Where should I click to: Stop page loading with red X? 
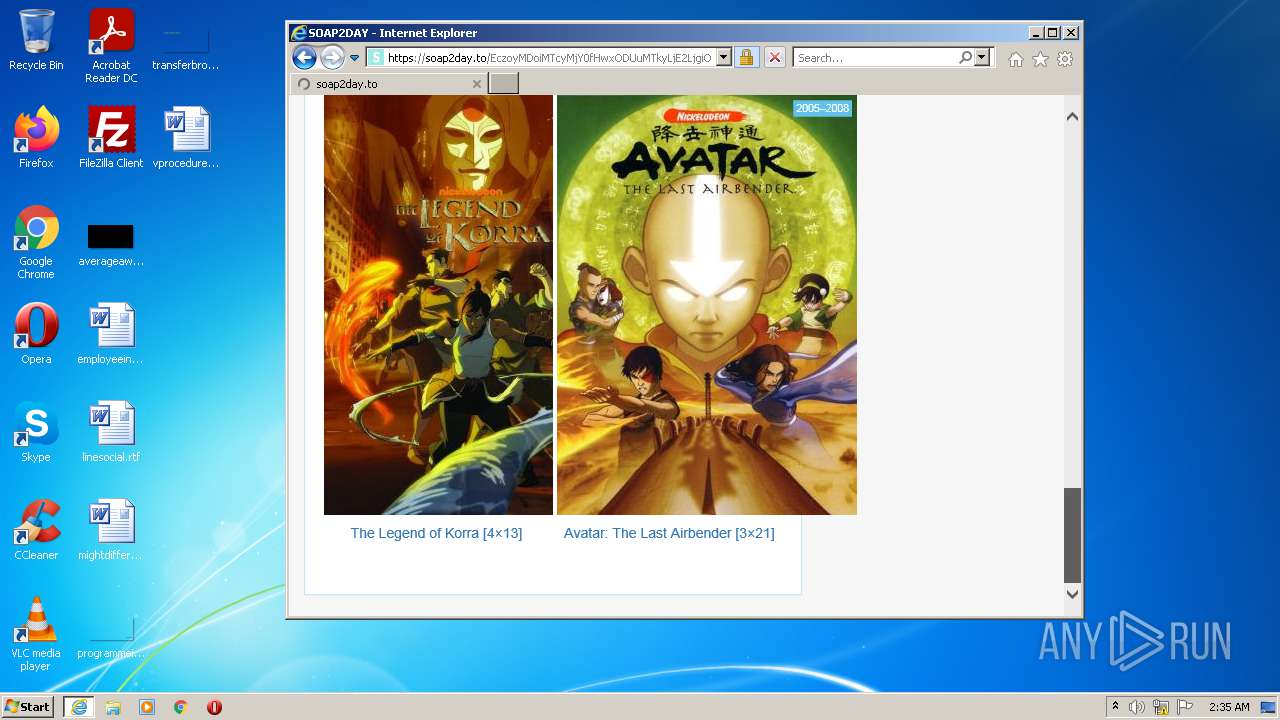pos(774,58)
